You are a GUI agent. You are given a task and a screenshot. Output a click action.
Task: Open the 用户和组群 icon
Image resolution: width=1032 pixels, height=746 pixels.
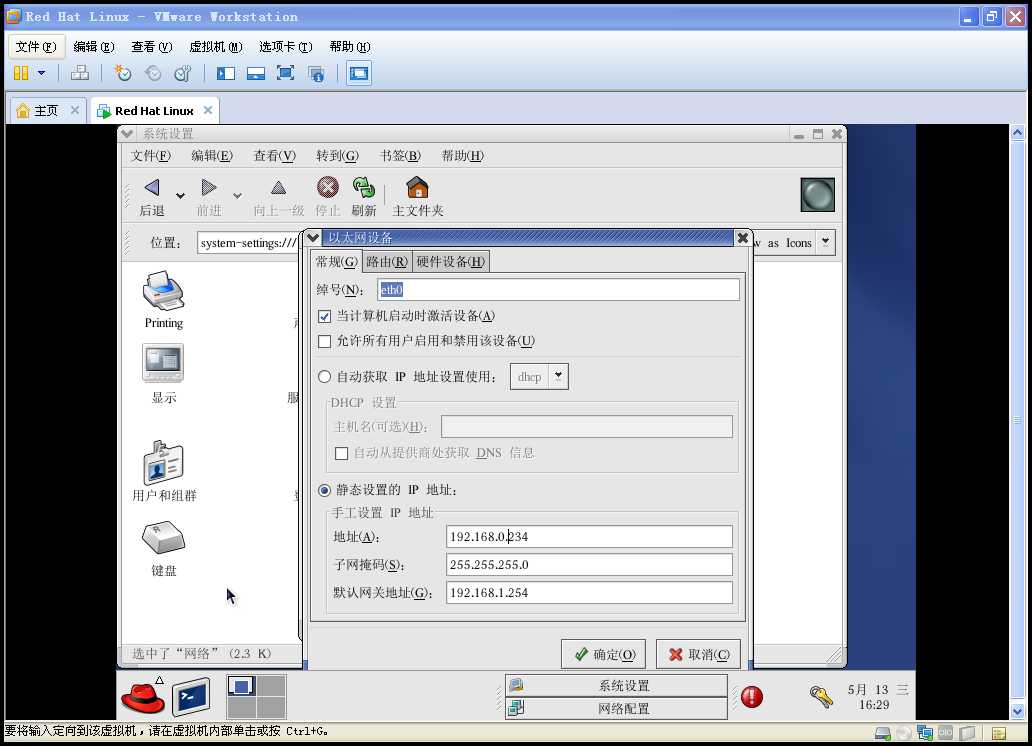pos(163,462)
